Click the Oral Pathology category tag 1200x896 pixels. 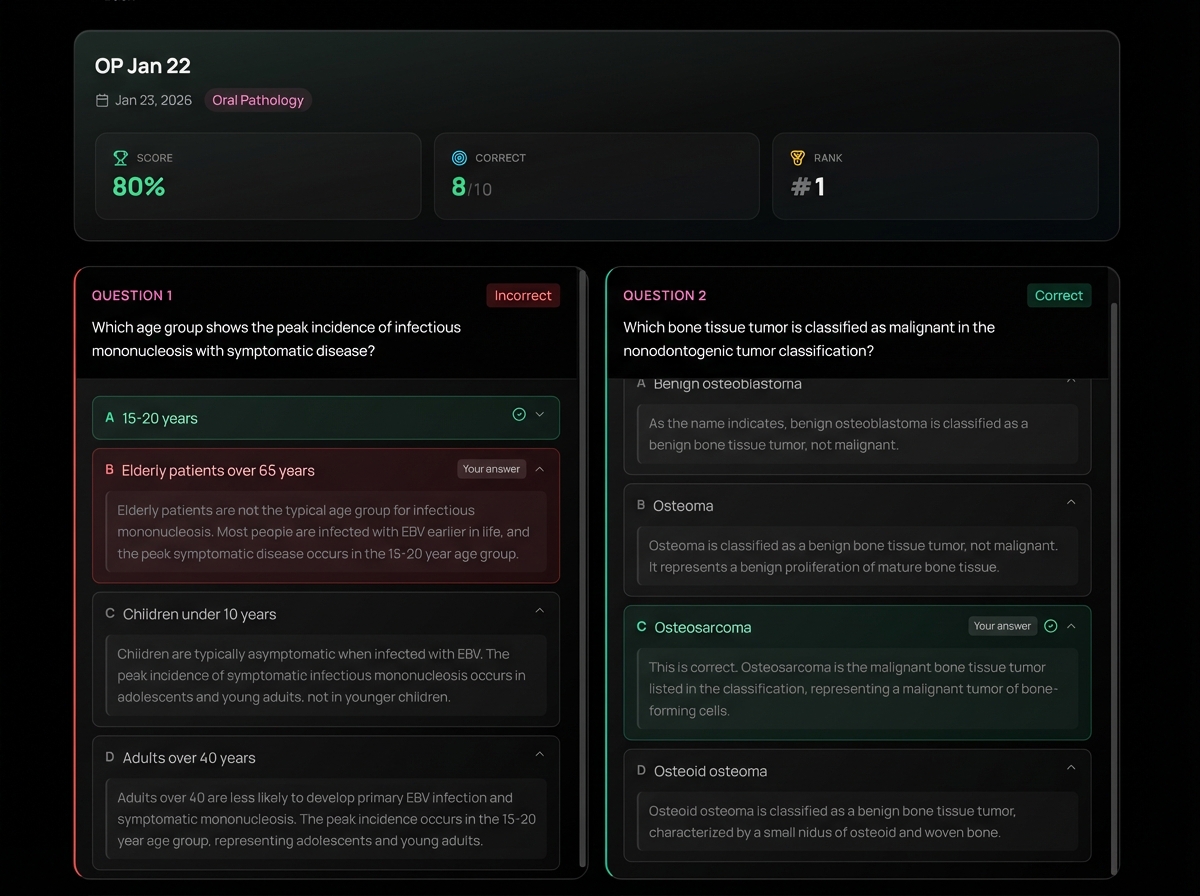tap(258, 100)
